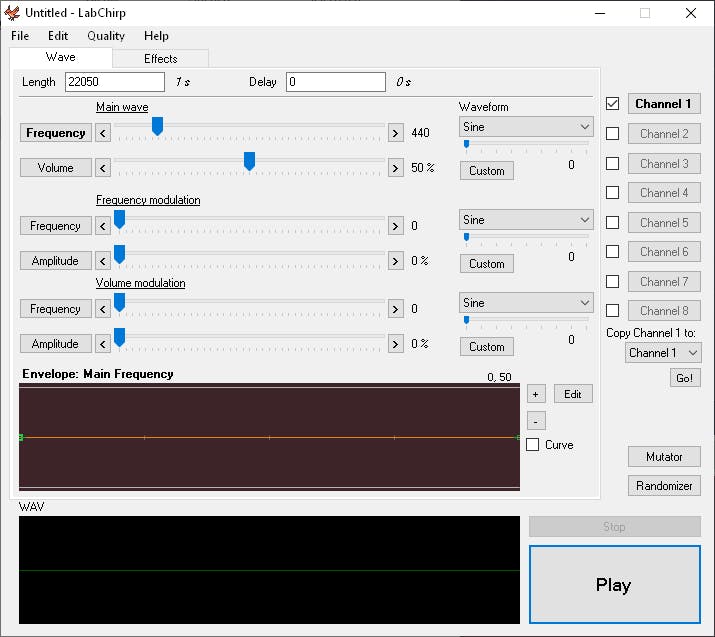Click the Randomizer button
This screenshot has width=715, height=637.
click(x=664, y=486)
